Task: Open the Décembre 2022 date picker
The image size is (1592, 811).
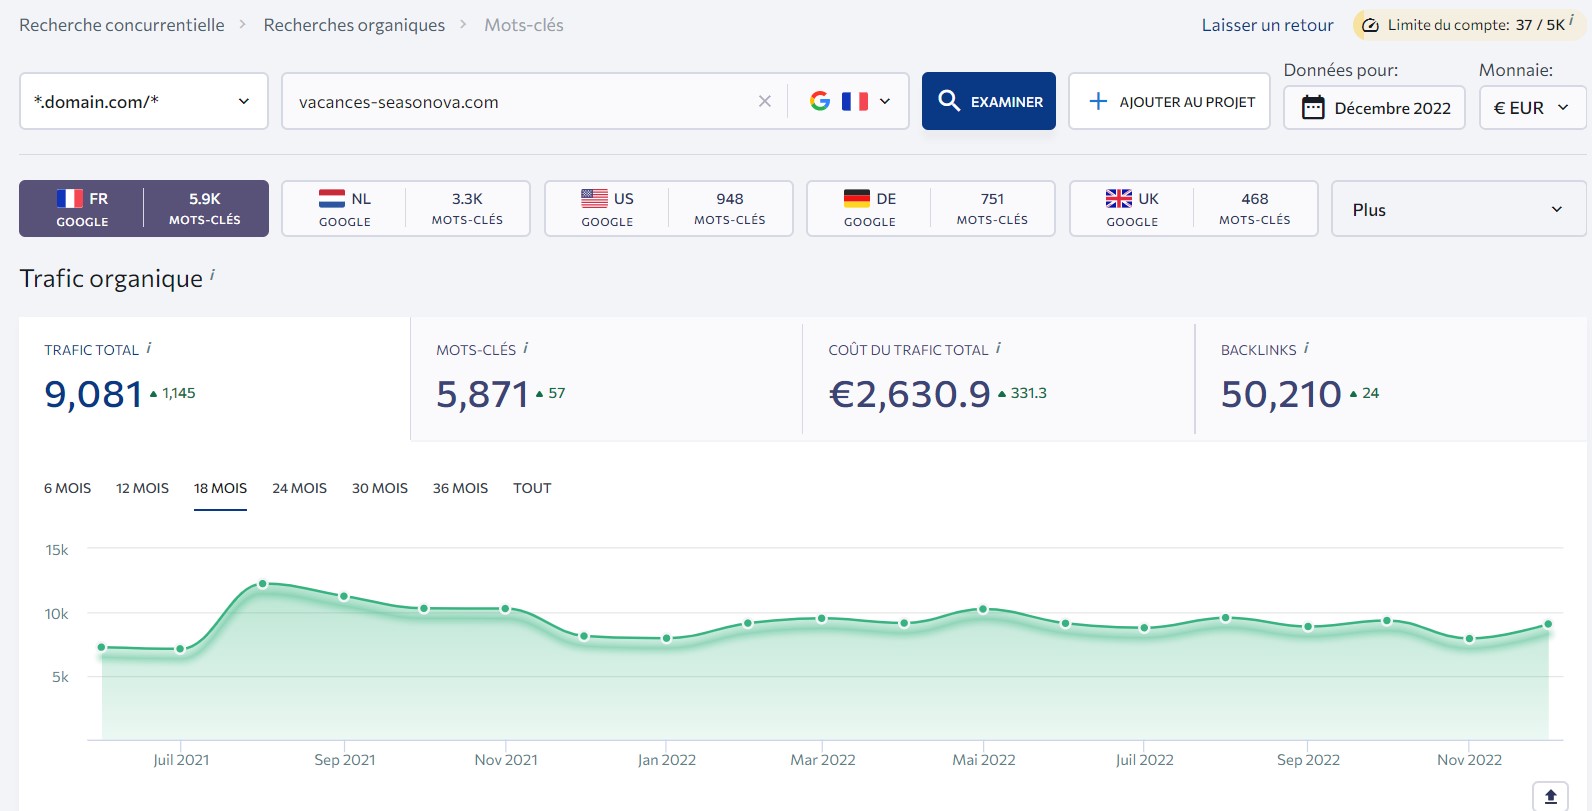Action: click(x=1374, y=107)
